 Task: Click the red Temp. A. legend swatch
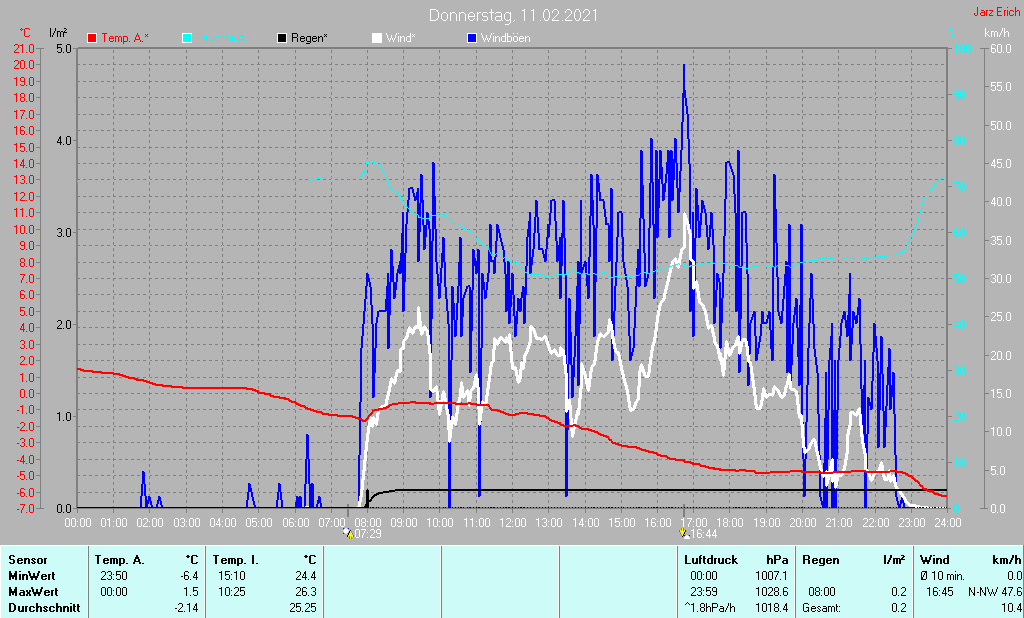tap(93, 38)
